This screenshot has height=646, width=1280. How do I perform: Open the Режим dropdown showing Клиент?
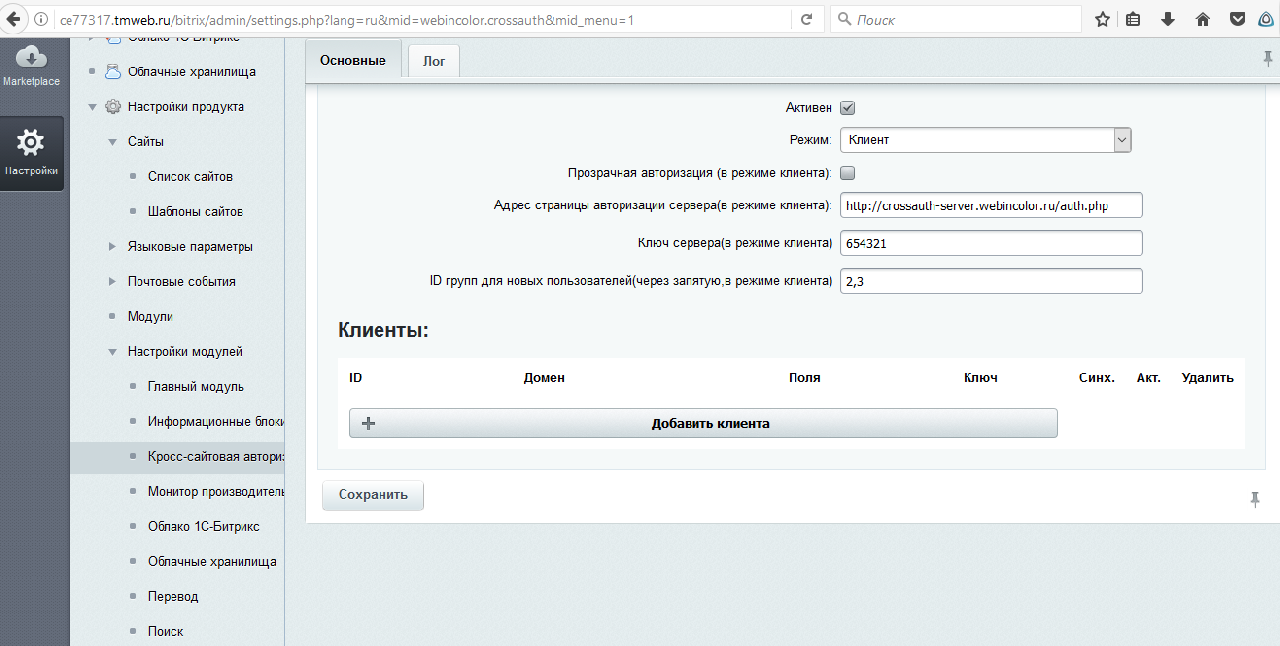click(985, 140)
